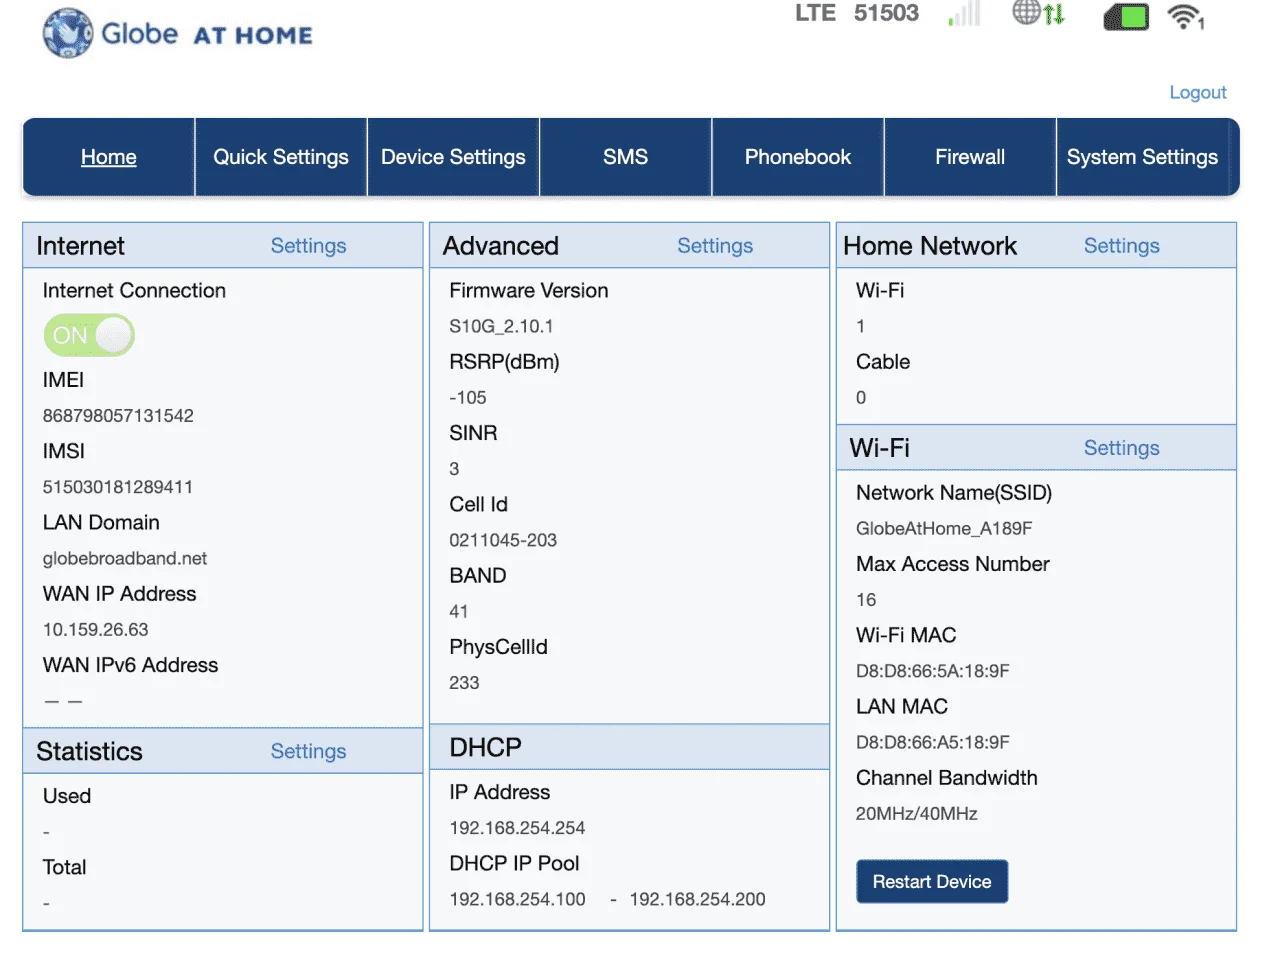Open Settings link in Internet panel

click(x=308, y=246)
